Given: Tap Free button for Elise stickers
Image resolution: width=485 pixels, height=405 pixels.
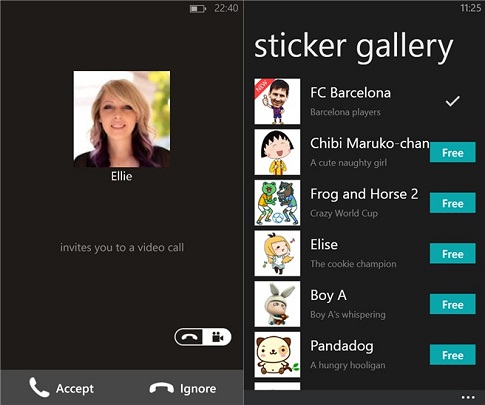Looking at the screenshot, I should pos(452,254).
